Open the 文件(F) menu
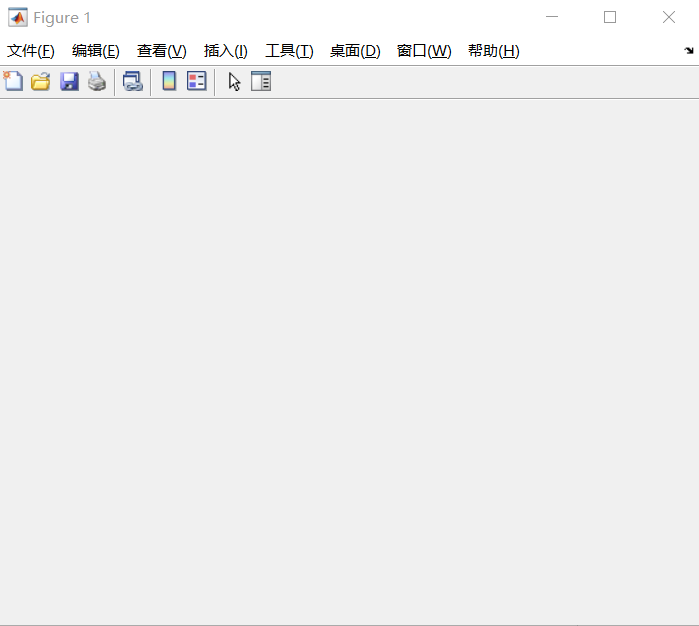Image resolution: width=699 pixels, height=626 pixels. [x=31, y=51]
